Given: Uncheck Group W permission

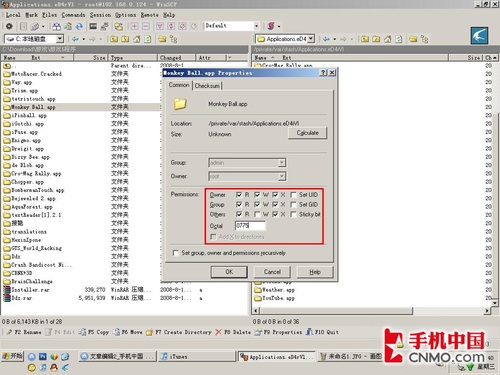Looking at the screenshot, I should point(257,204).
